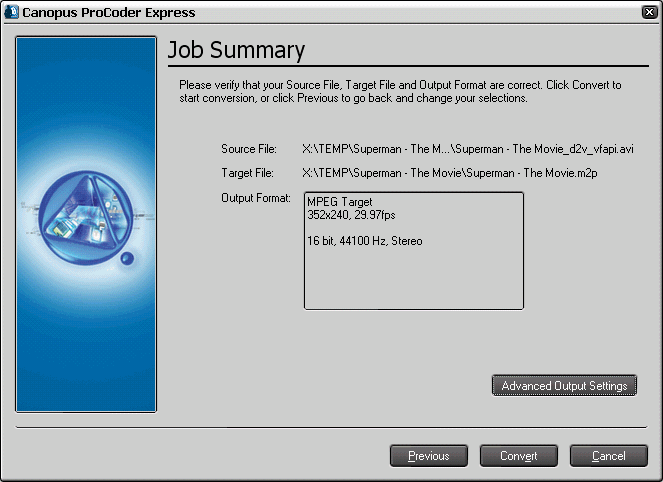Viewport: 663px width, 482px height.
Task: Click the small blue orb beside the sphere logo
Action: point(127,259)
